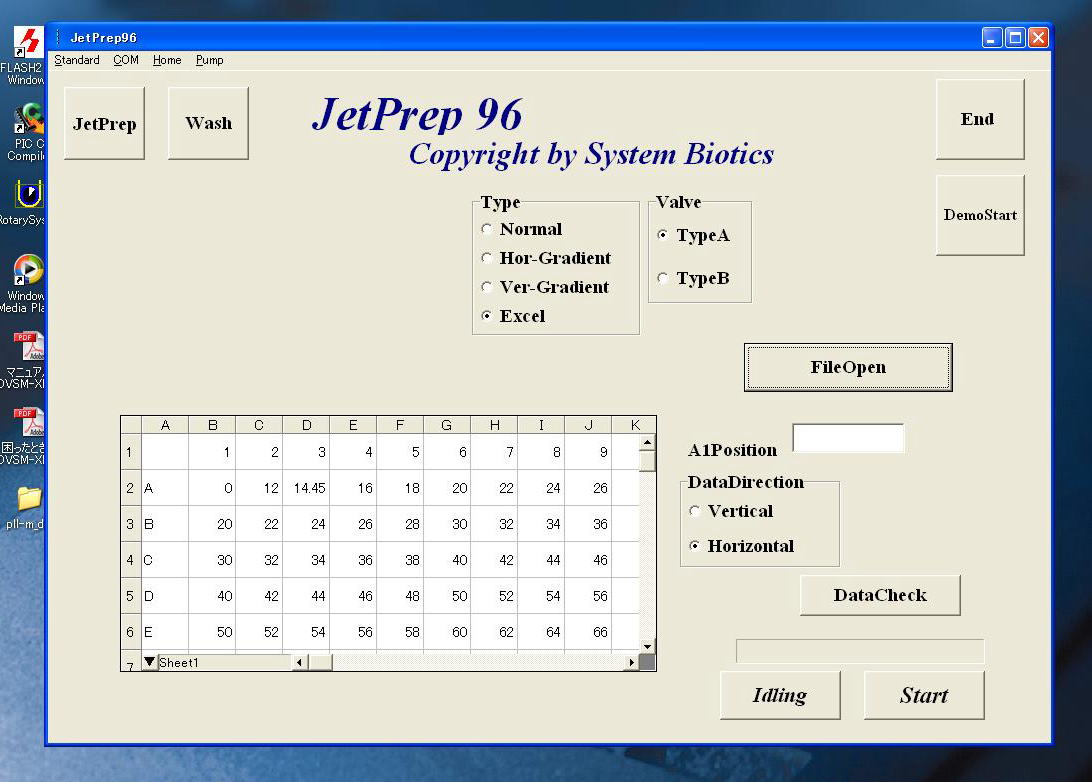
Task: Click the horizontal scroll-left arrow
Action: point(299,662)
